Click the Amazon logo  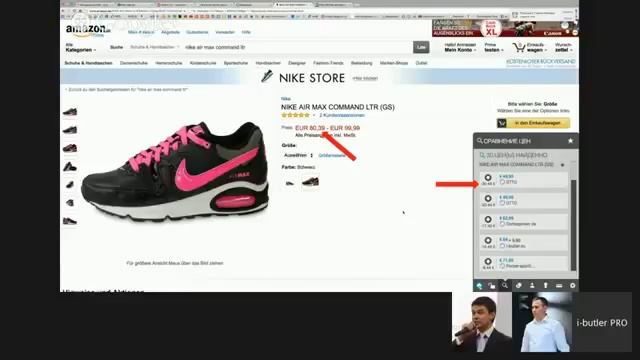[88, 30]
